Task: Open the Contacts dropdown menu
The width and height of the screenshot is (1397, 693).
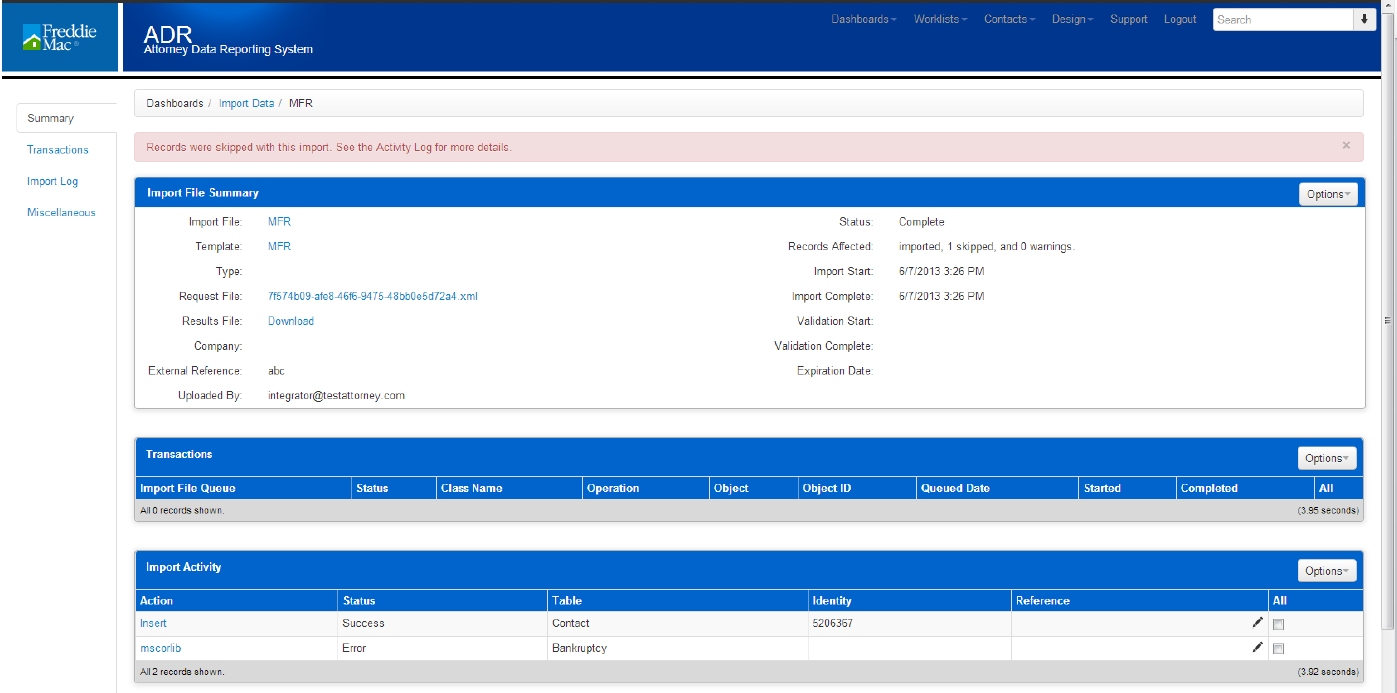Action: [1009, 19]
